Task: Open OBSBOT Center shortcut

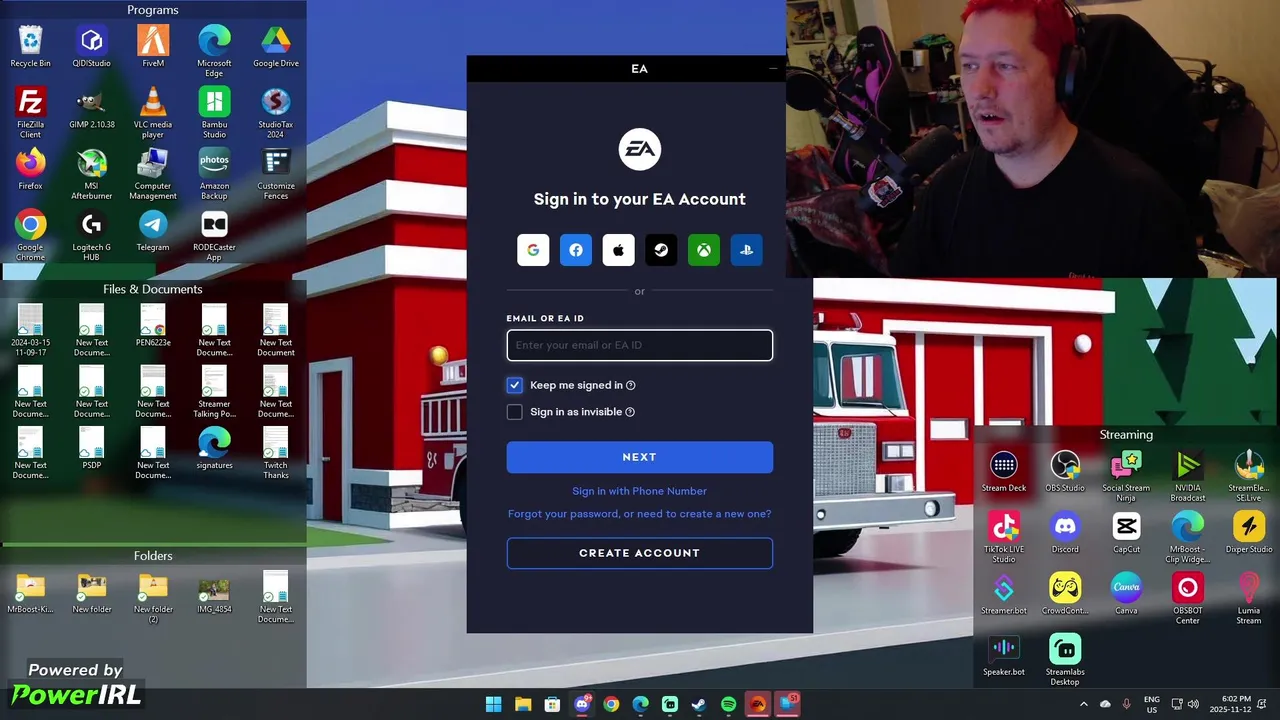Action: [x=1188, y=598]
